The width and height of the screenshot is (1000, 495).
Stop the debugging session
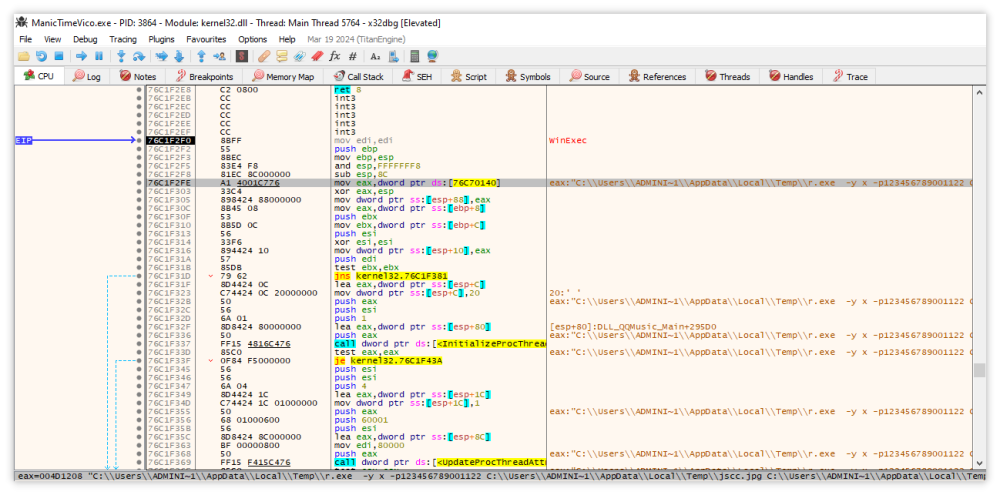click(x=58, y=56)
